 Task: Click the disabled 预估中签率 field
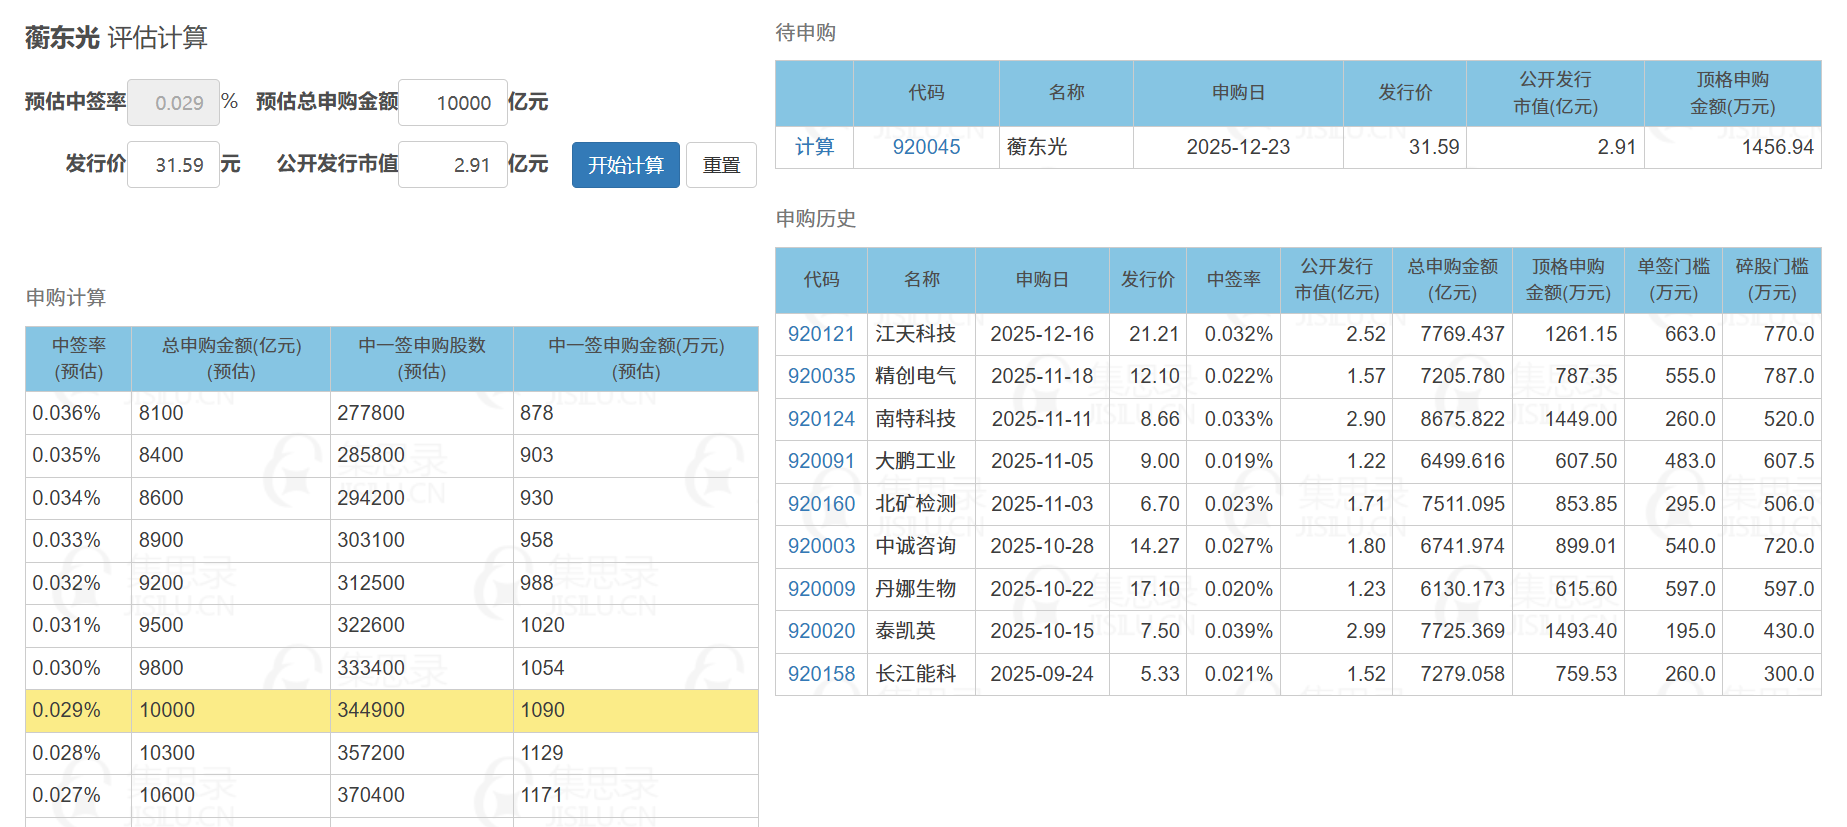[173, 103]
